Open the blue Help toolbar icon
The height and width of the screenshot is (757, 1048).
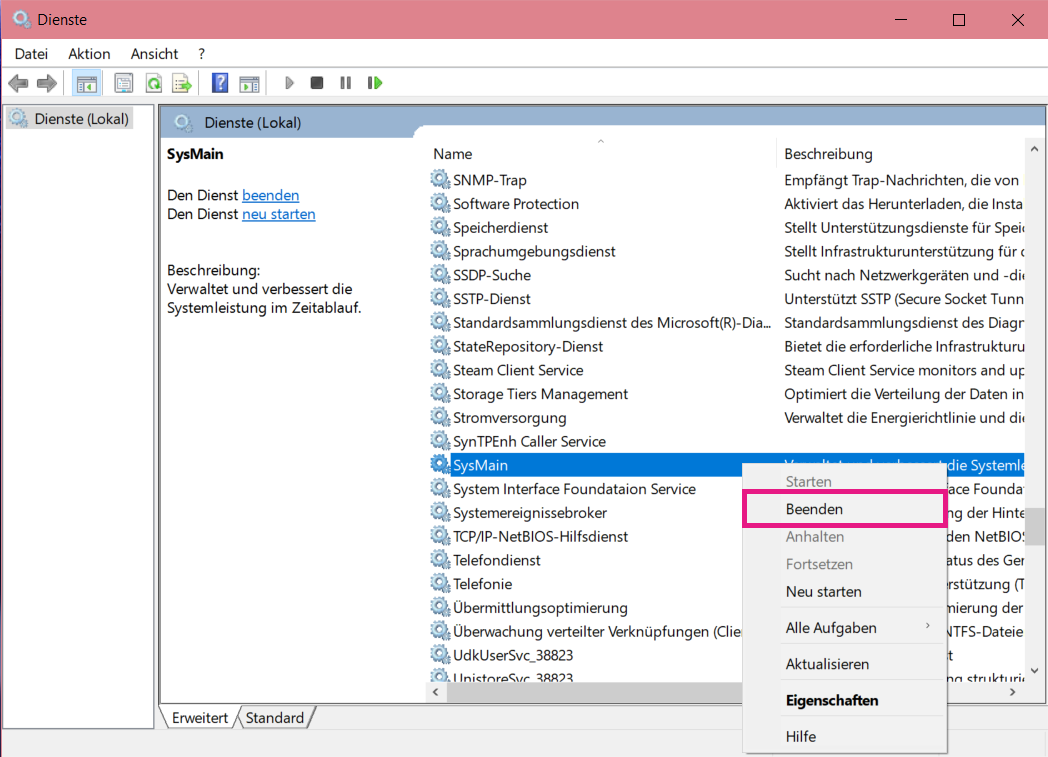point(220,84)
